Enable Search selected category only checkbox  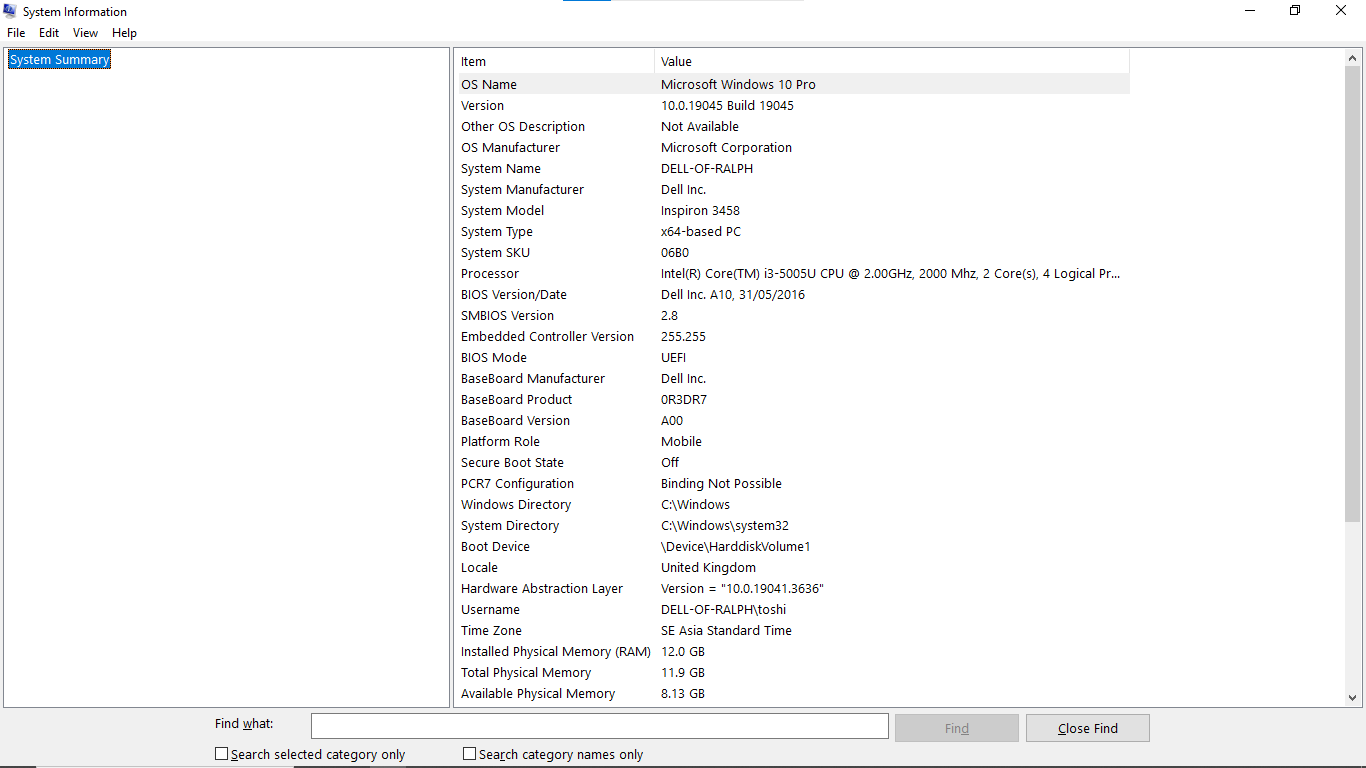point(222,754)
